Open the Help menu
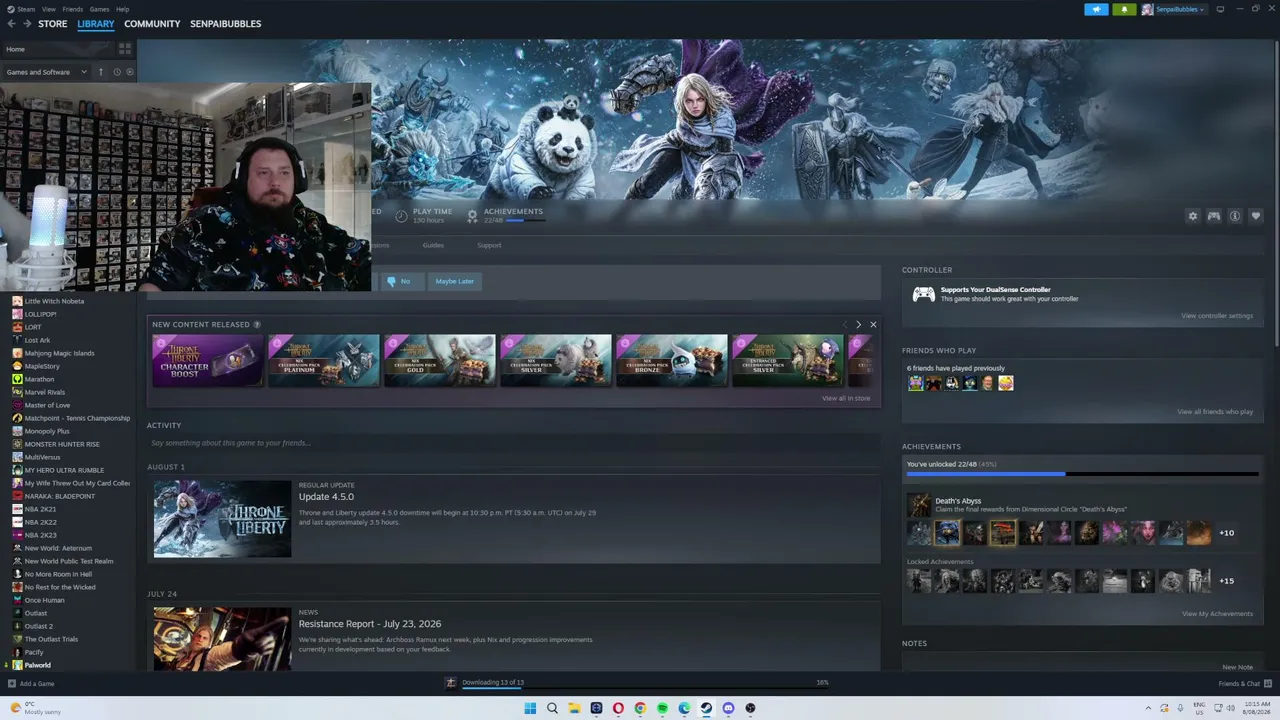This screenshot has width=1280, height=720. tap(122, 9)
